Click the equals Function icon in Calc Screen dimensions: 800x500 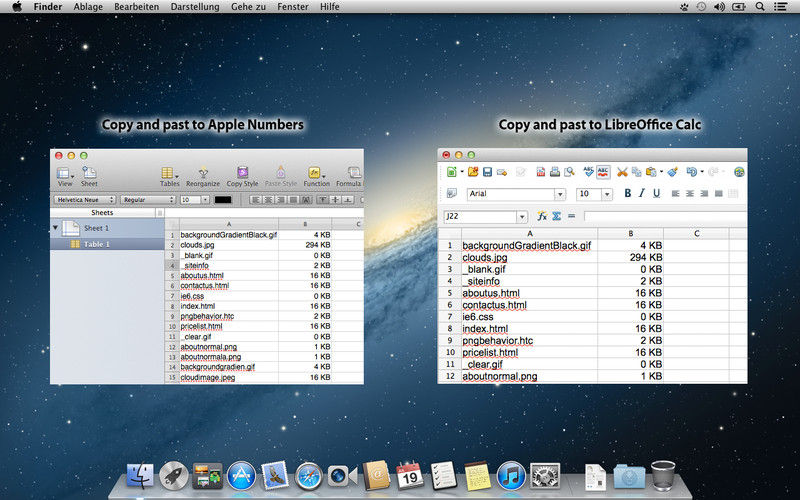tap(571, 216)
